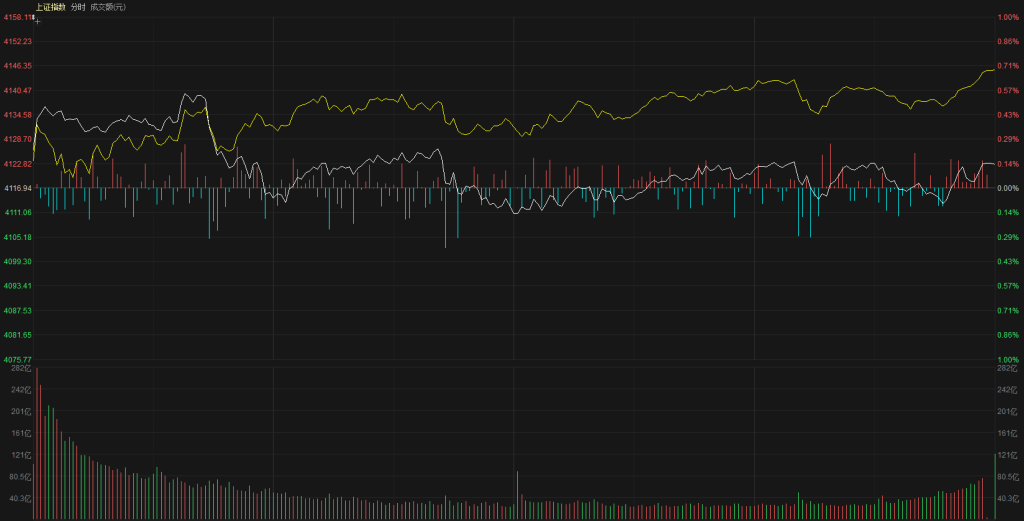Click the 121亿 label on right volume axis

pyautogui.click(x=1006, y=455)
